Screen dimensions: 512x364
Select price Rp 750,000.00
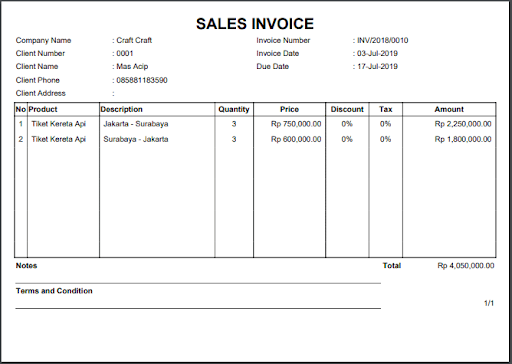point(296,124)
